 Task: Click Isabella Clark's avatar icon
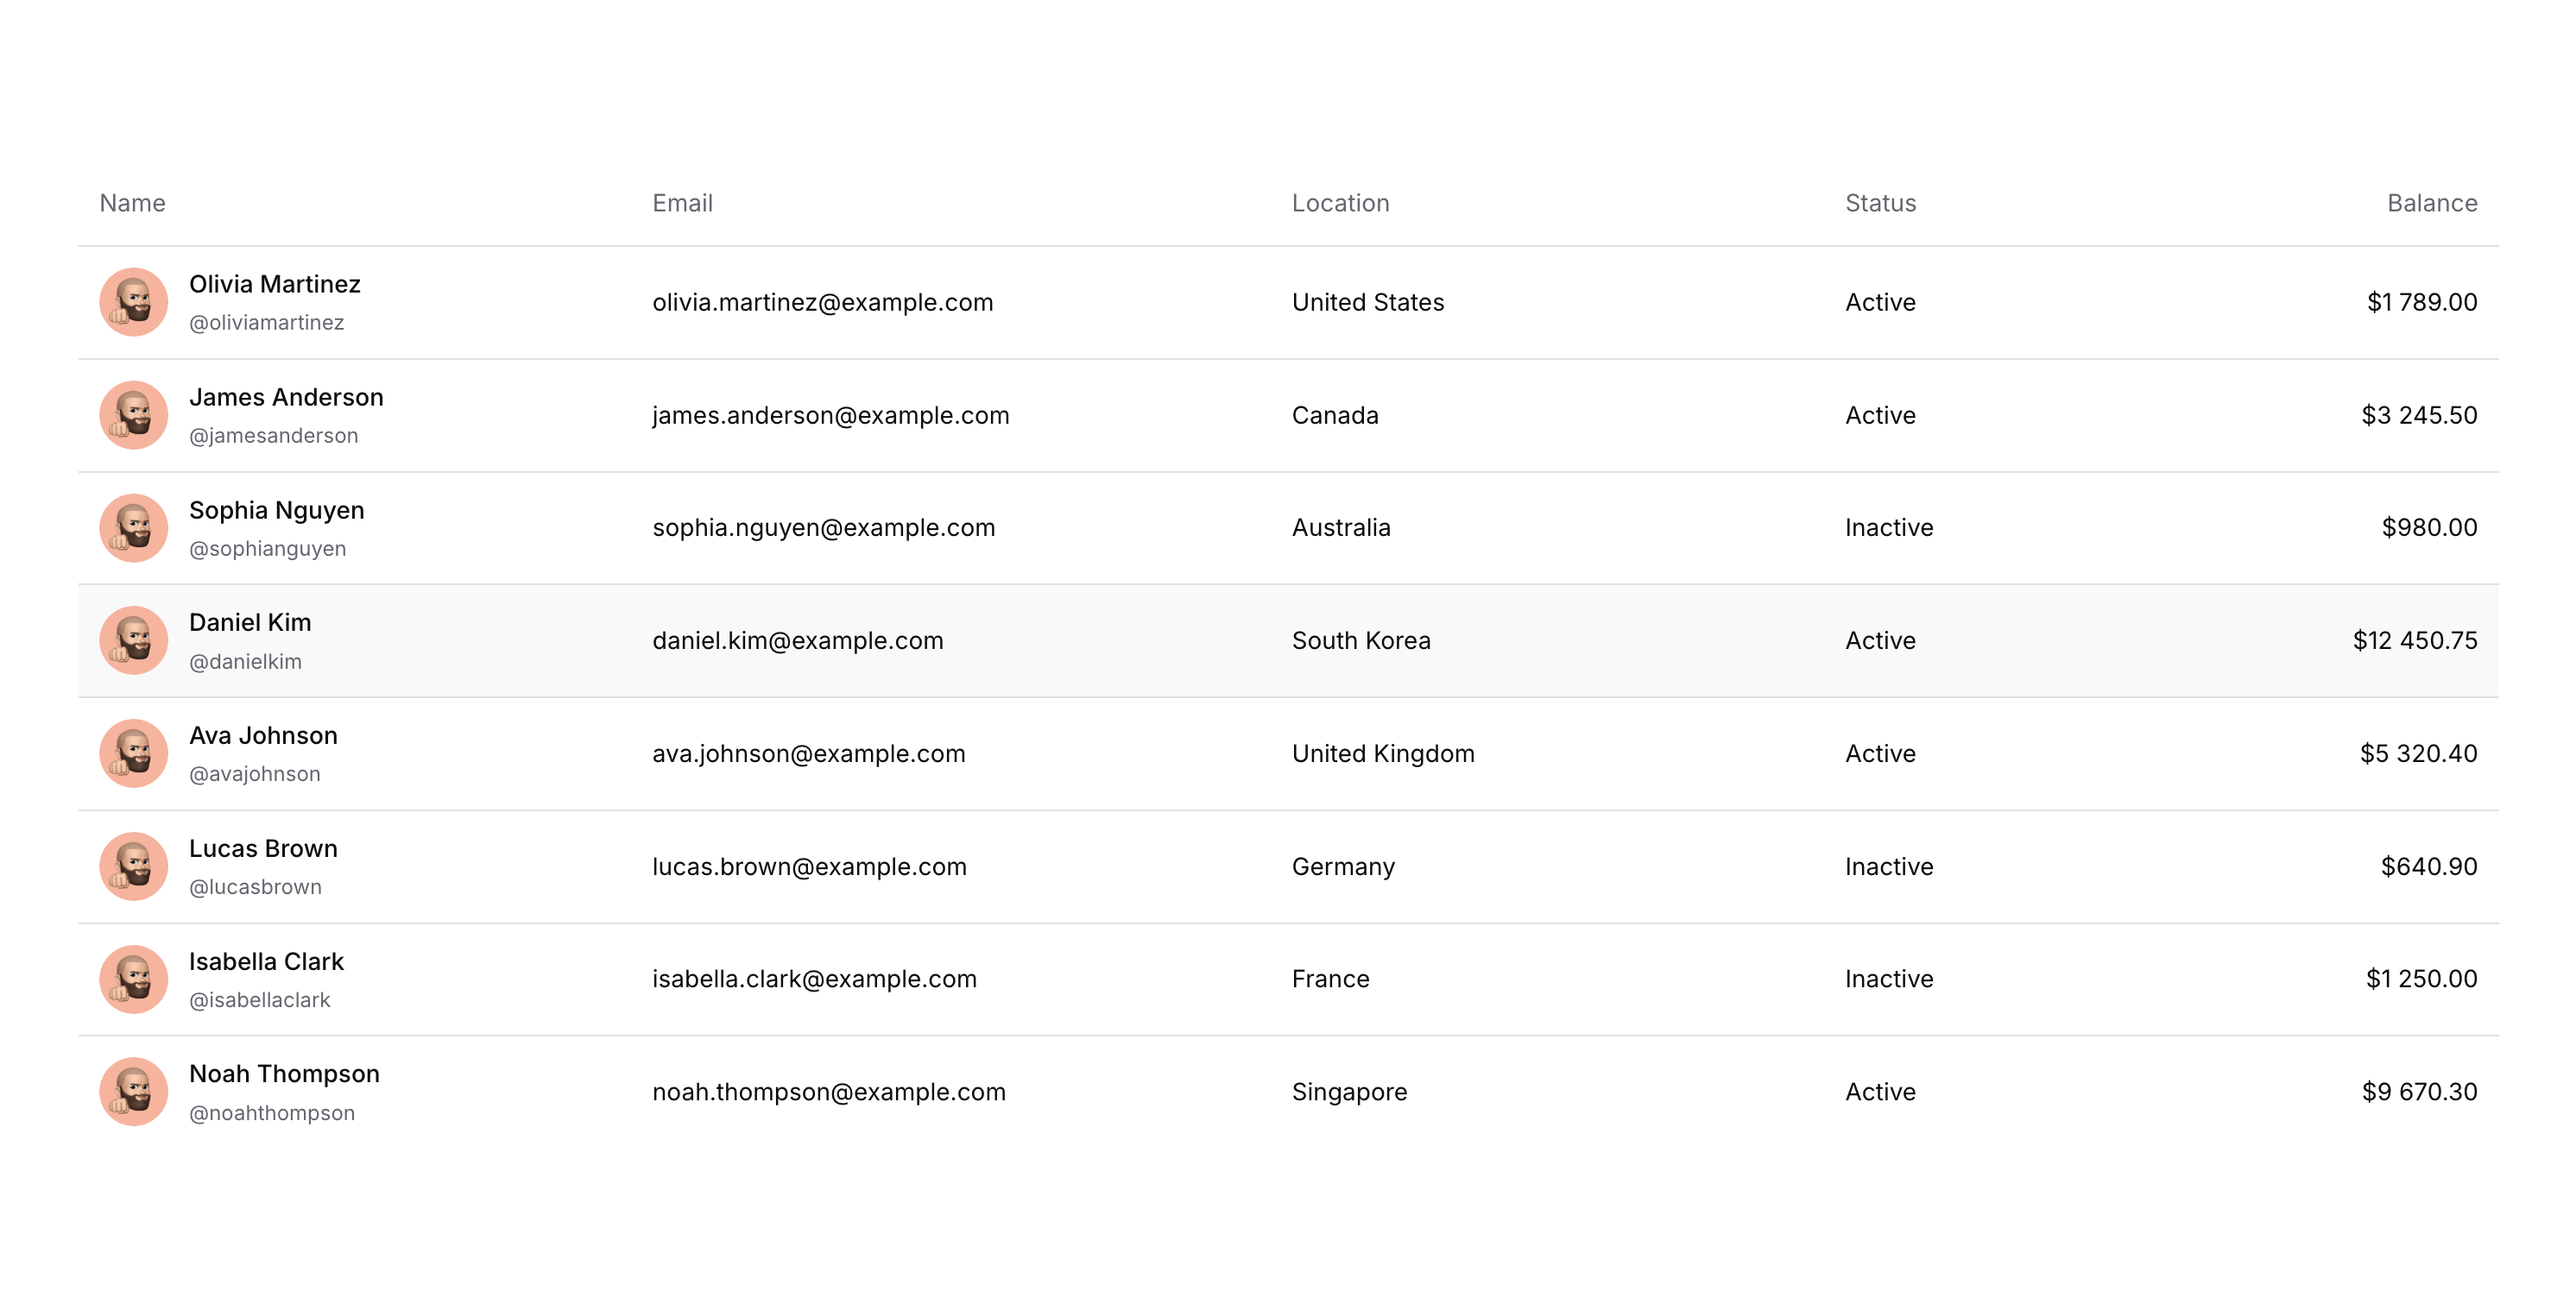tap(133, 979)
